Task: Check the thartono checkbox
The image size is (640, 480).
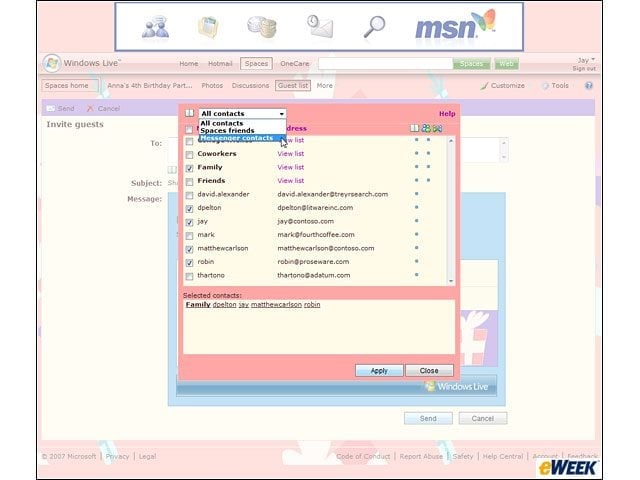Action: click(x=189, y=276)
